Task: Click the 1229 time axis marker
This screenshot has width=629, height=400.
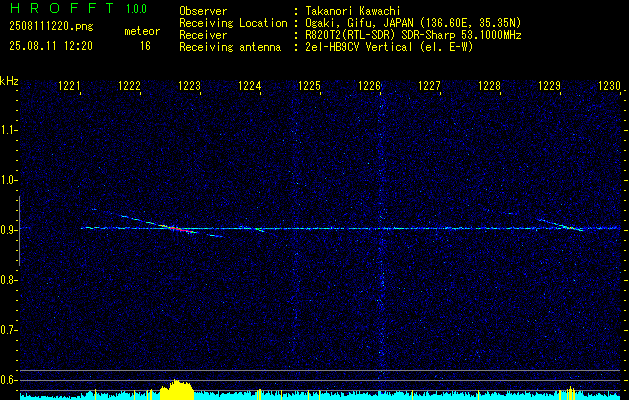Action: (x=549, y=85)
